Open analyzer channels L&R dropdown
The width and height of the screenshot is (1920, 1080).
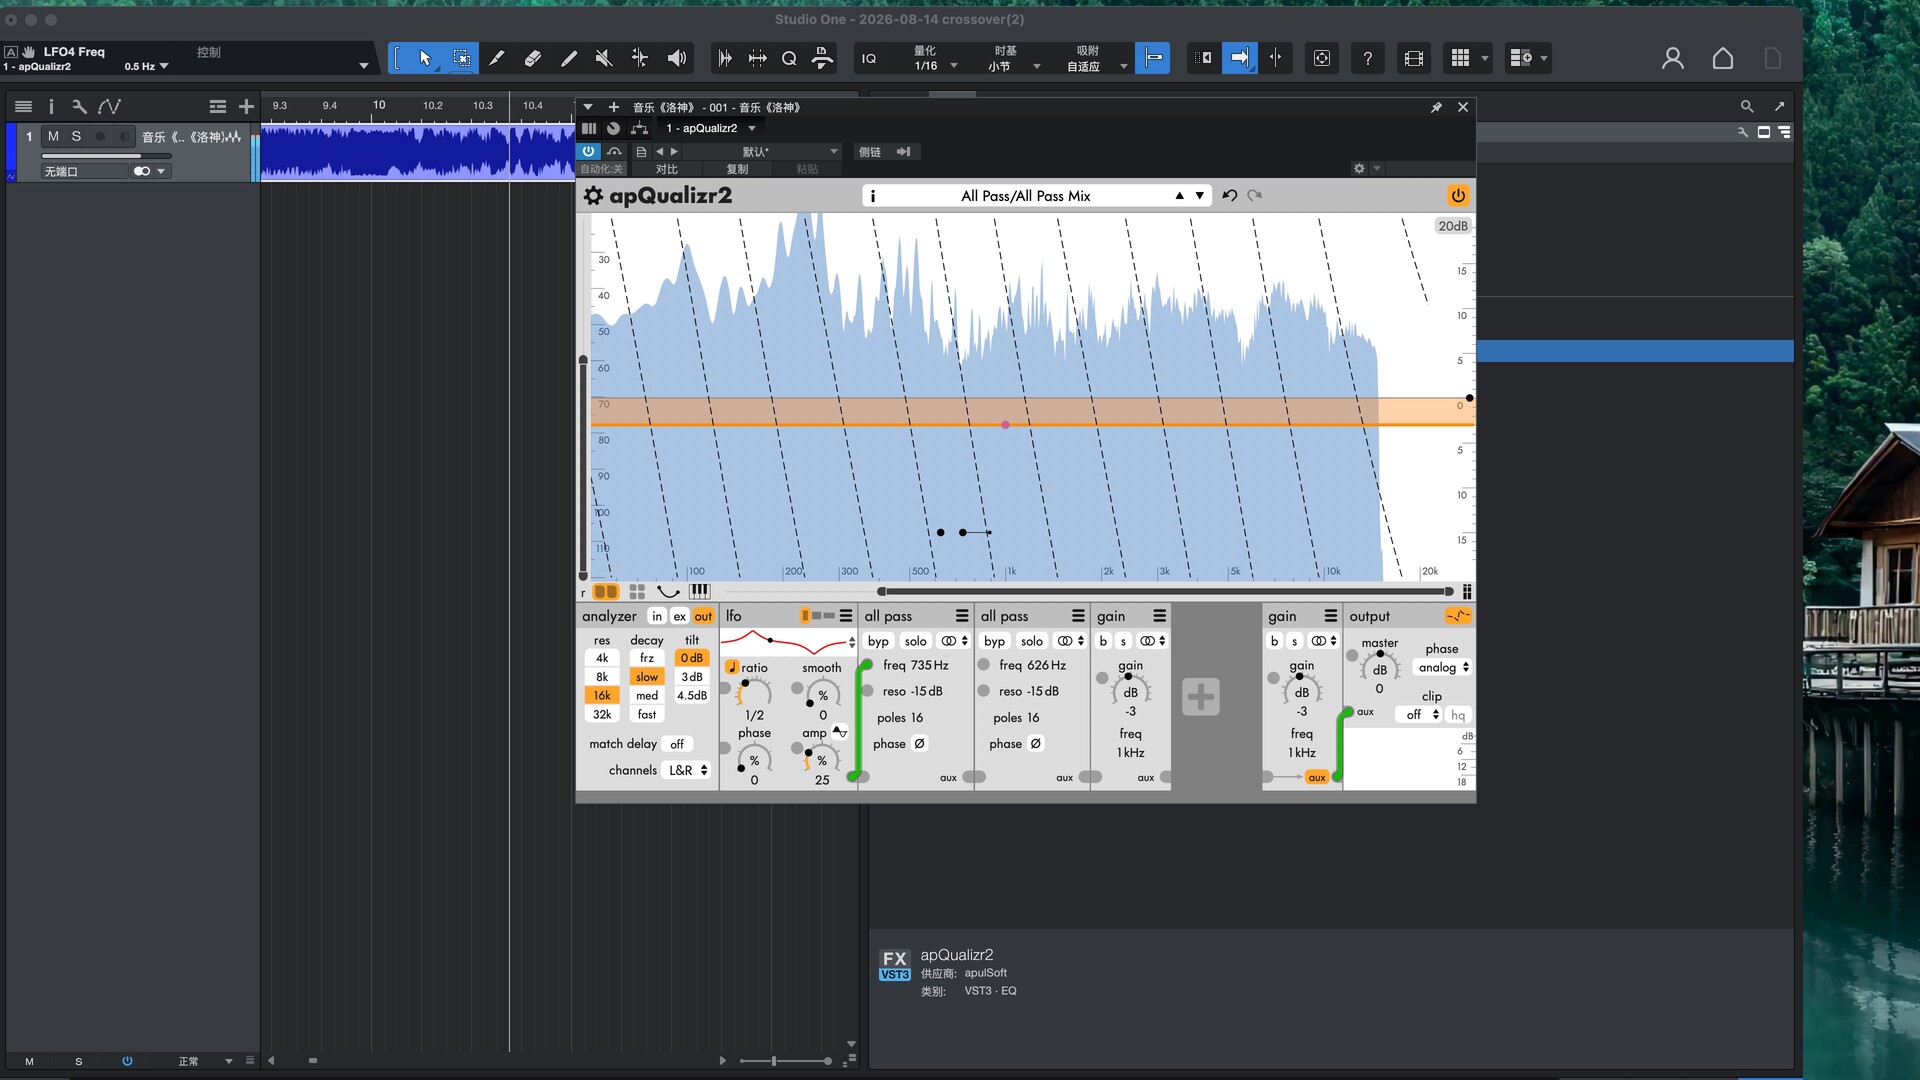tap(688, 771)
